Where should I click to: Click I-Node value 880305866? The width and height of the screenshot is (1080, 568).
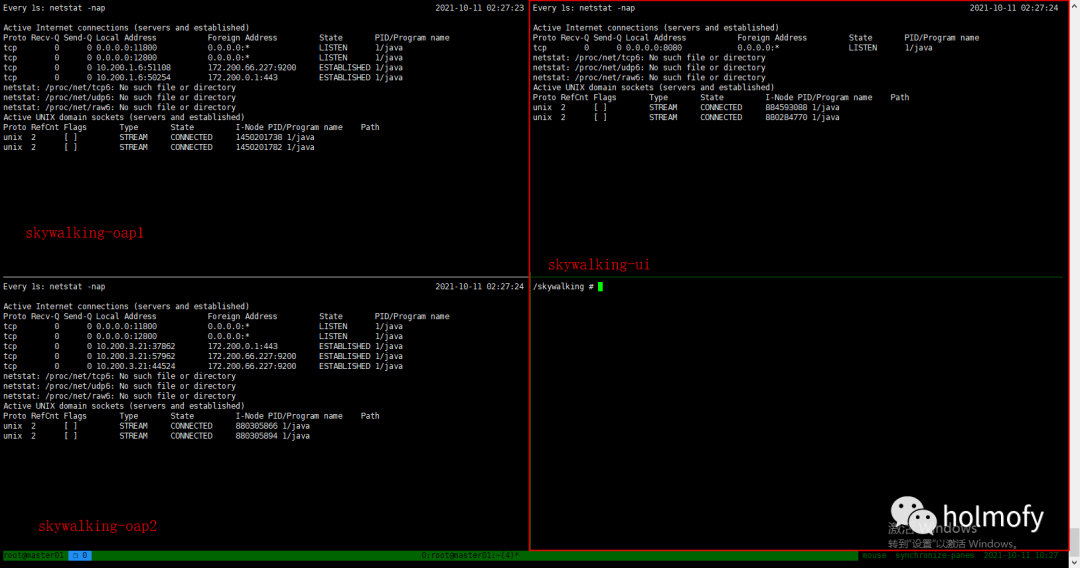click(256, 426)
